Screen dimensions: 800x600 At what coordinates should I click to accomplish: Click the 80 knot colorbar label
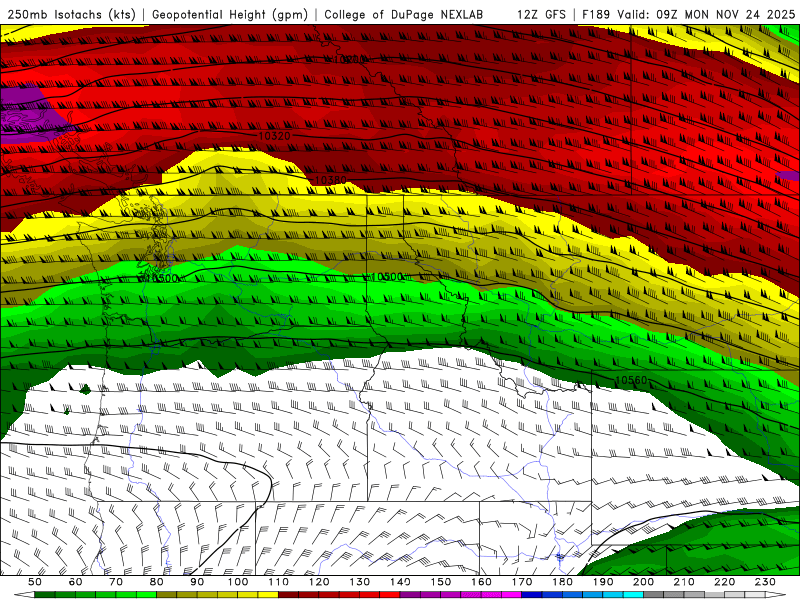[157, 582]
